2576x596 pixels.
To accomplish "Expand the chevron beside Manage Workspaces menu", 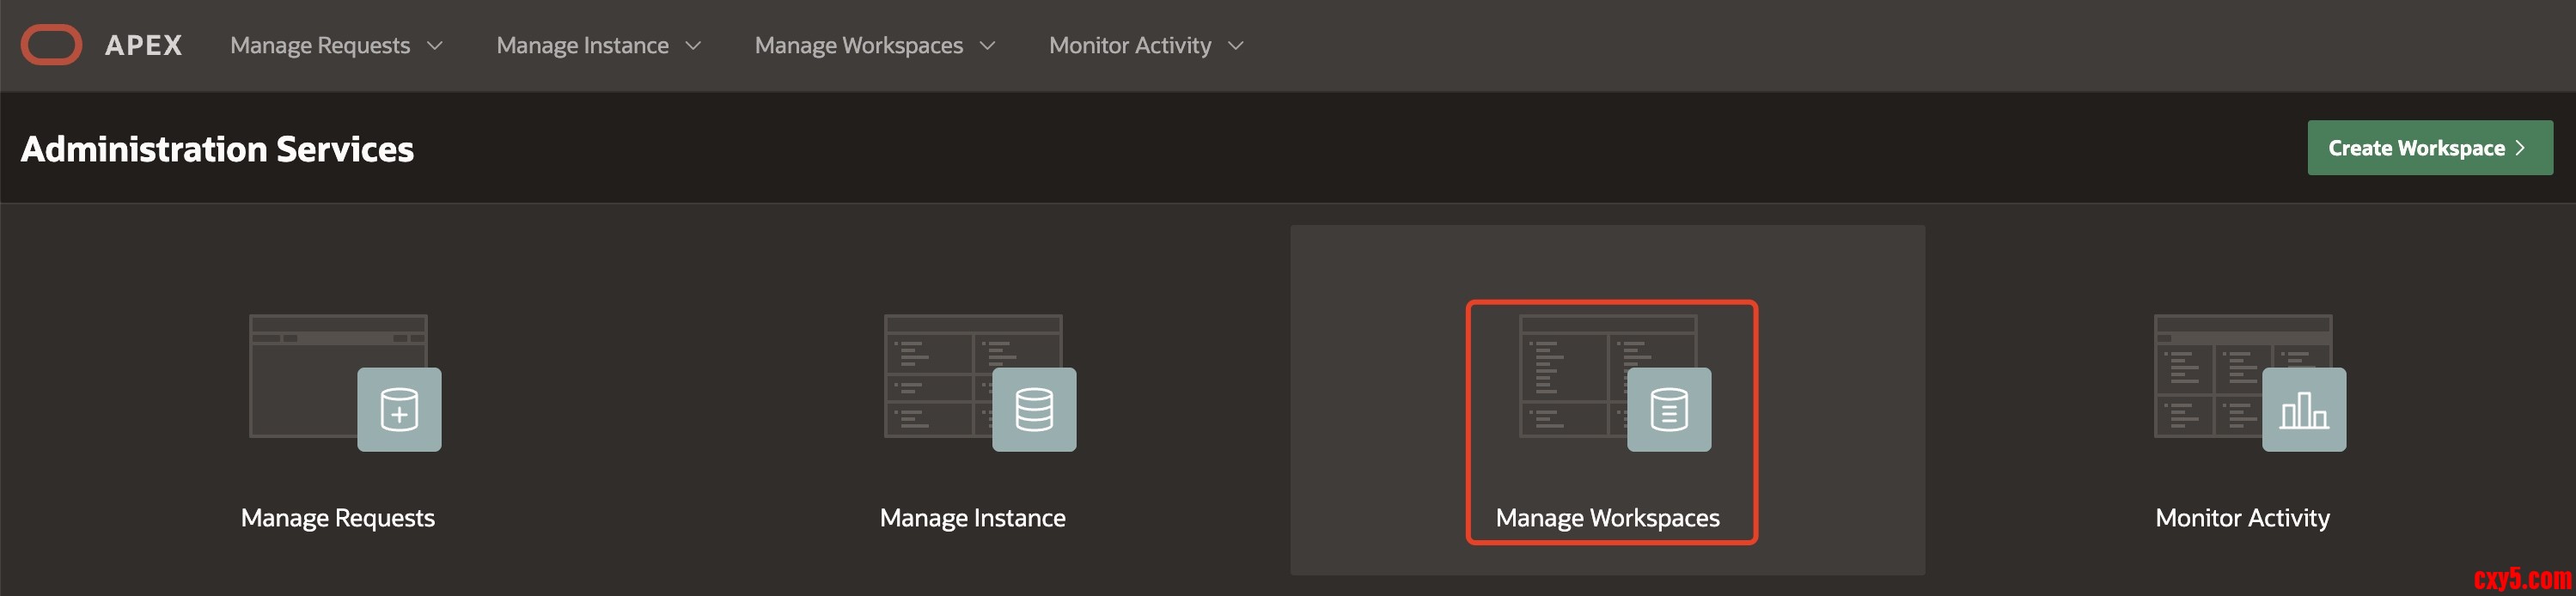I will point(988,45).
